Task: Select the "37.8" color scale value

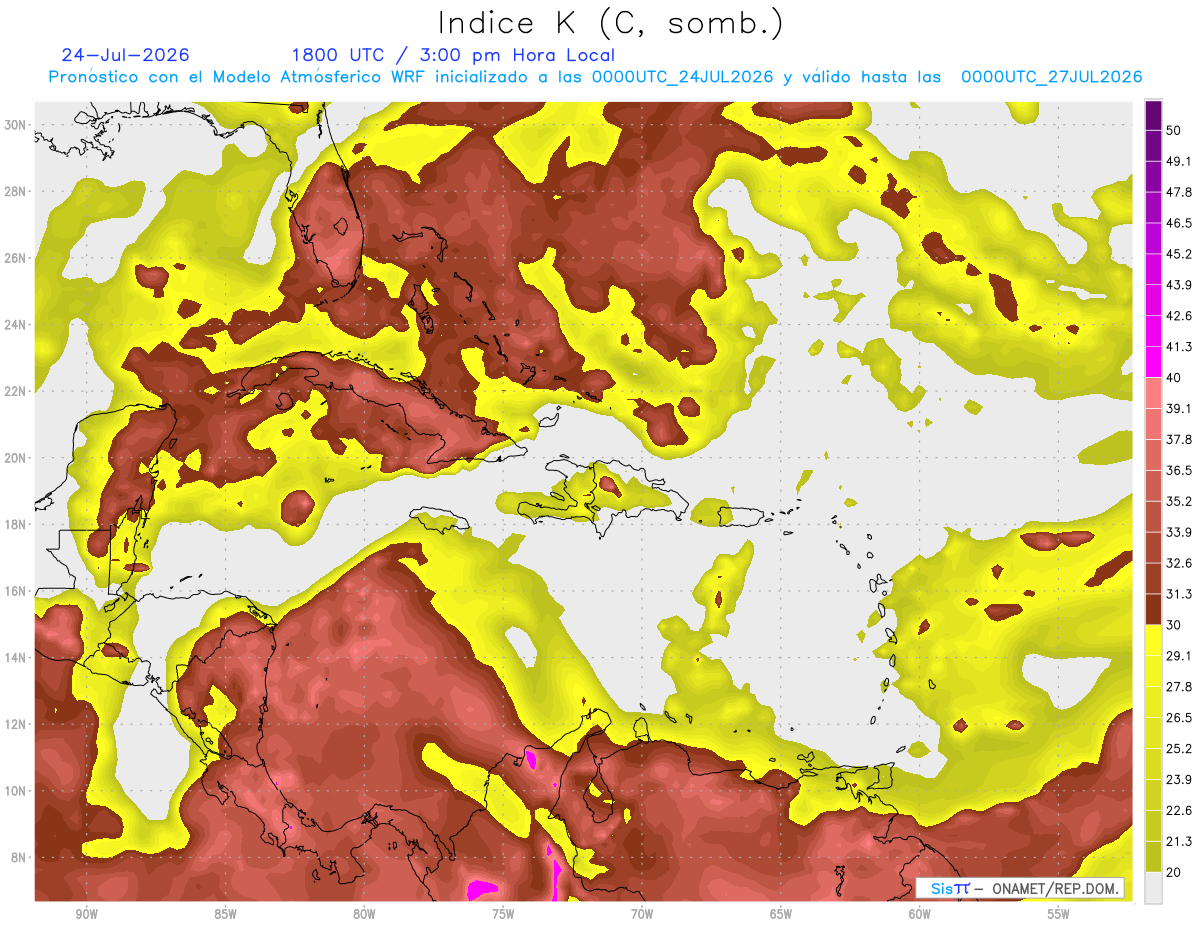Action: pos(1180,440)
